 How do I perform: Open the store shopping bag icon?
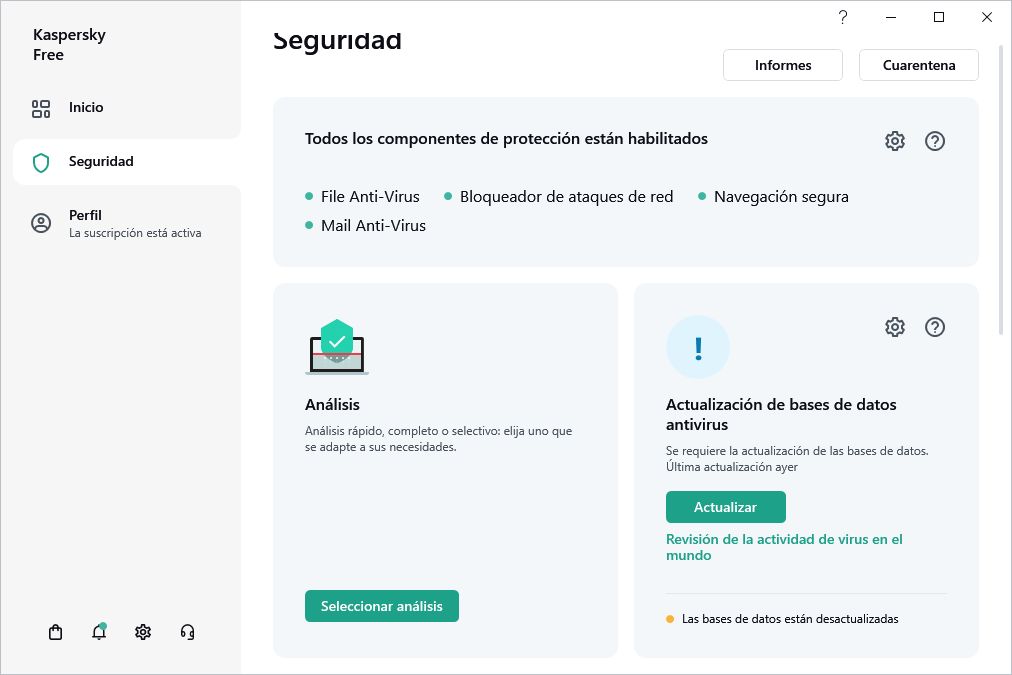point(56,632)
